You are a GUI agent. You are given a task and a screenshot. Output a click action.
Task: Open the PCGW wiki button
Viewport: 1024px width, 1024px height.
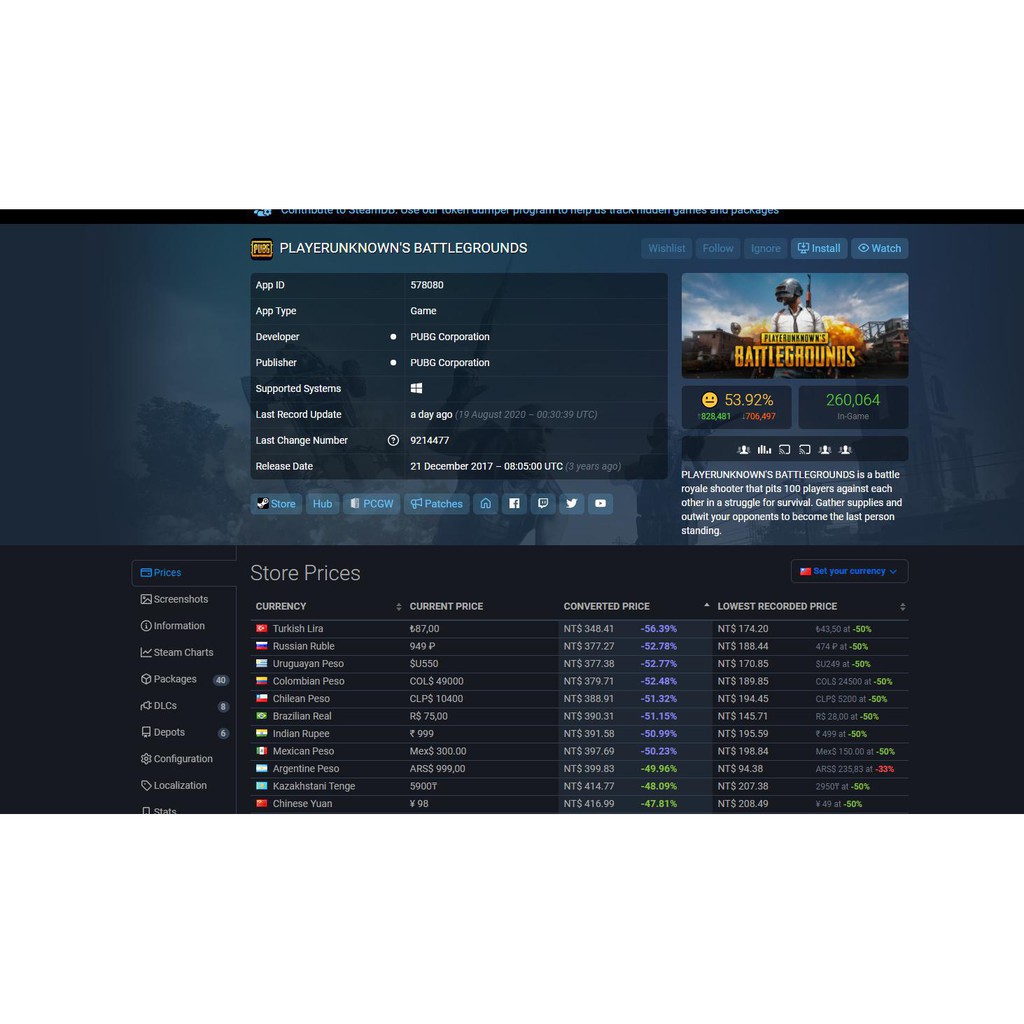point(372,504)
